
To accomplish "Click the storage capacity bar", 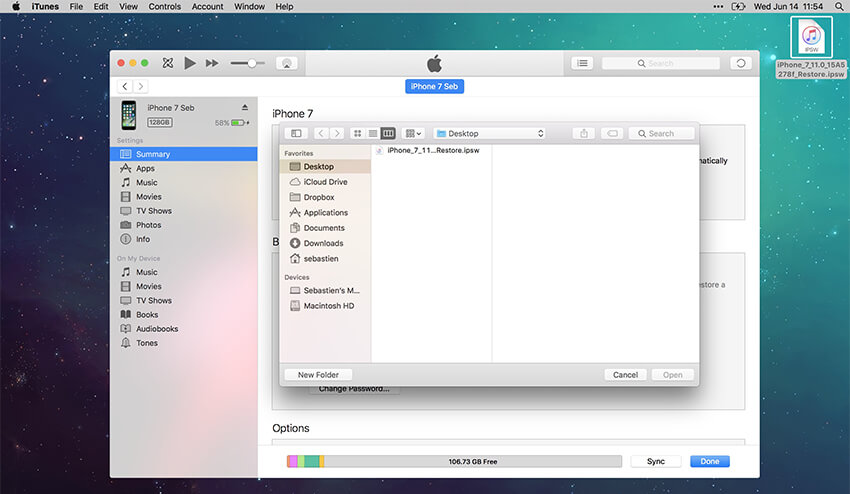I will (x=454, y=461).
